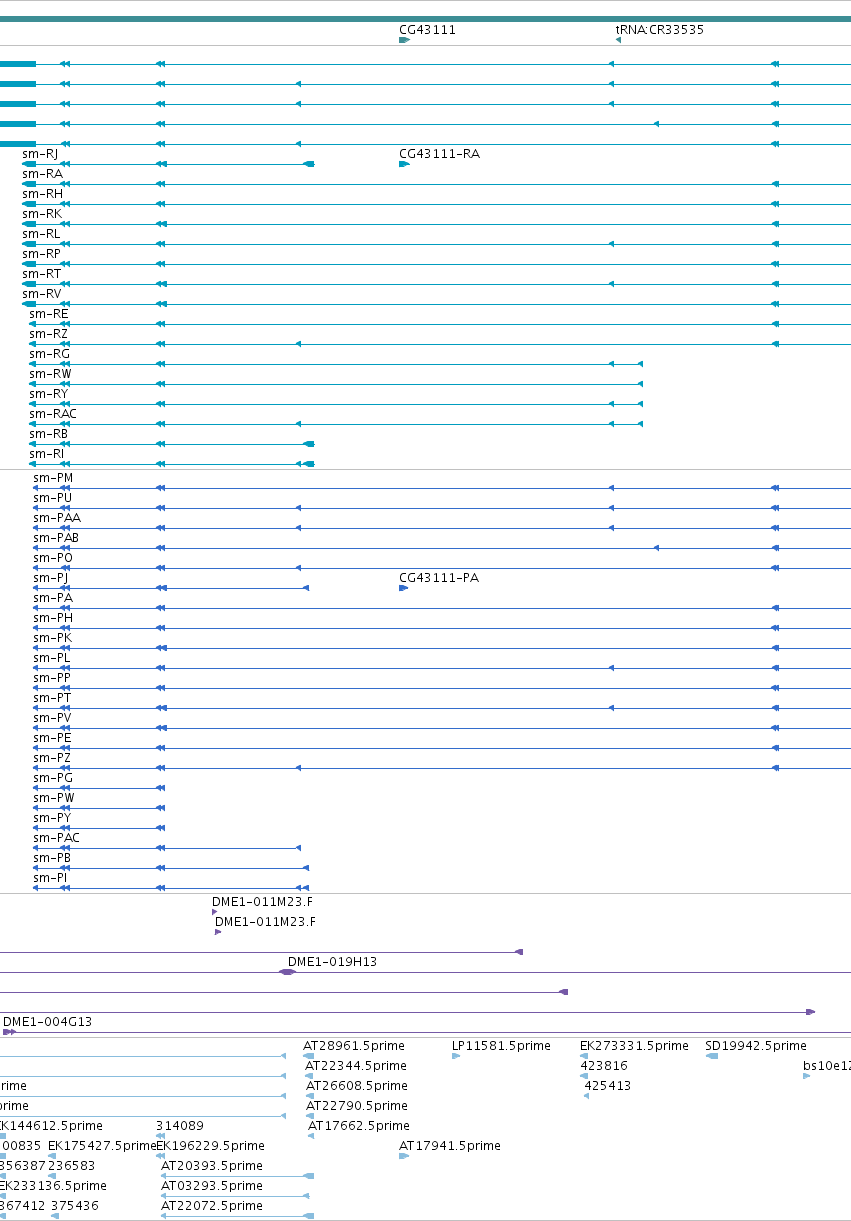Click the sm-RB transcript label
Image resolution: width=851 pixels, height=1221 pixels.
pyautogui.click(x=49, y=434)
